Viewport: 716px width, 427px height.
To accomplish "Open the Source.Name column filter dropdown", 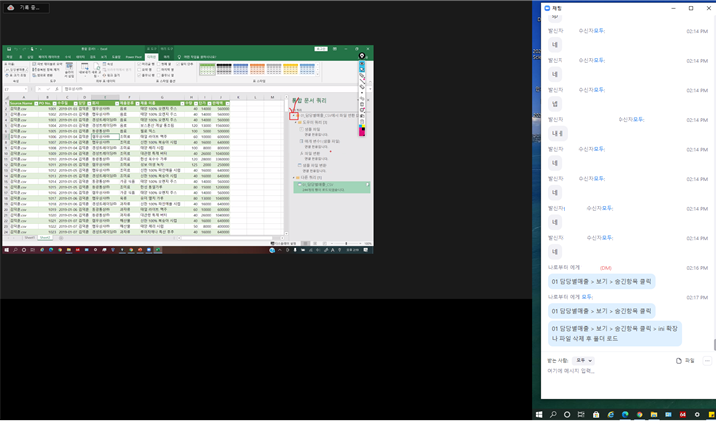I will (34, 103).
